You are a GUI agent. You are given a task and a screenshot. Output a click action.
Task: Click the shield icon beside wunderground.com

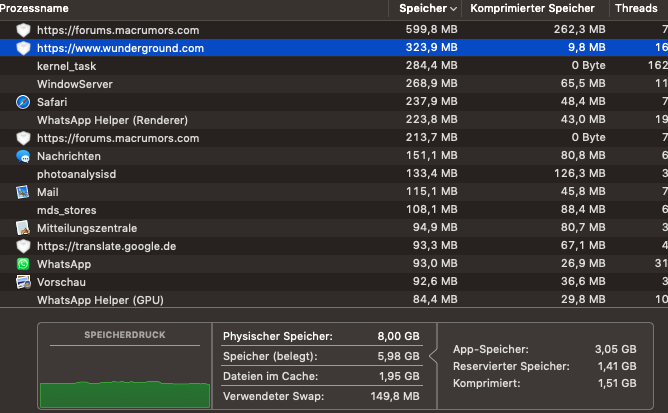pos(23,48)
